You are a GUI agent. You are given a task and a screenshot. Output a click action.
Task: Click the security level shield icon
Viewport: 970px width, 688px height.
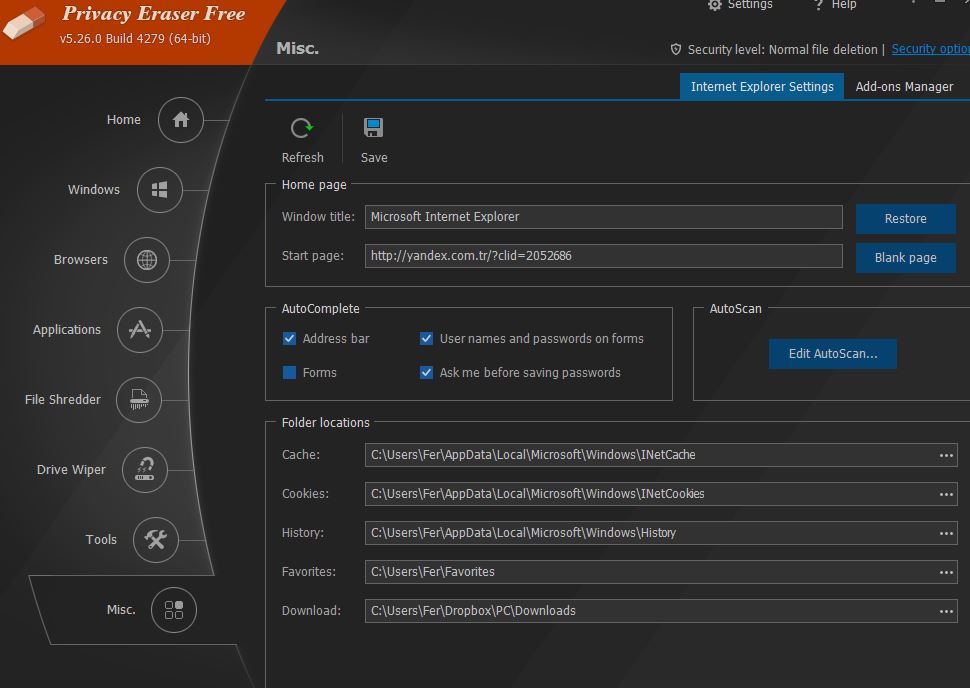tap(676, 49)
